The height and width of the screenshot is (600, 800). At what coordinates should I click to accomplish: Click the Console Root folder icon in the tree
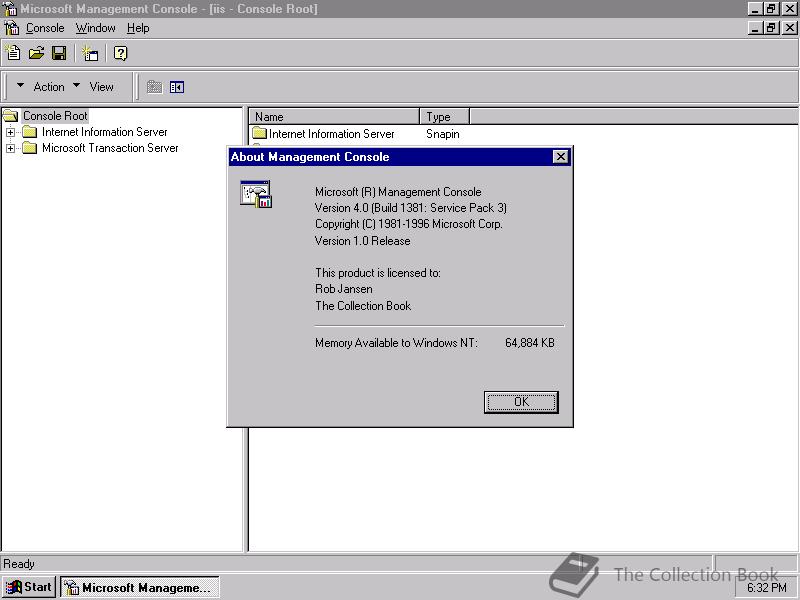11,116
